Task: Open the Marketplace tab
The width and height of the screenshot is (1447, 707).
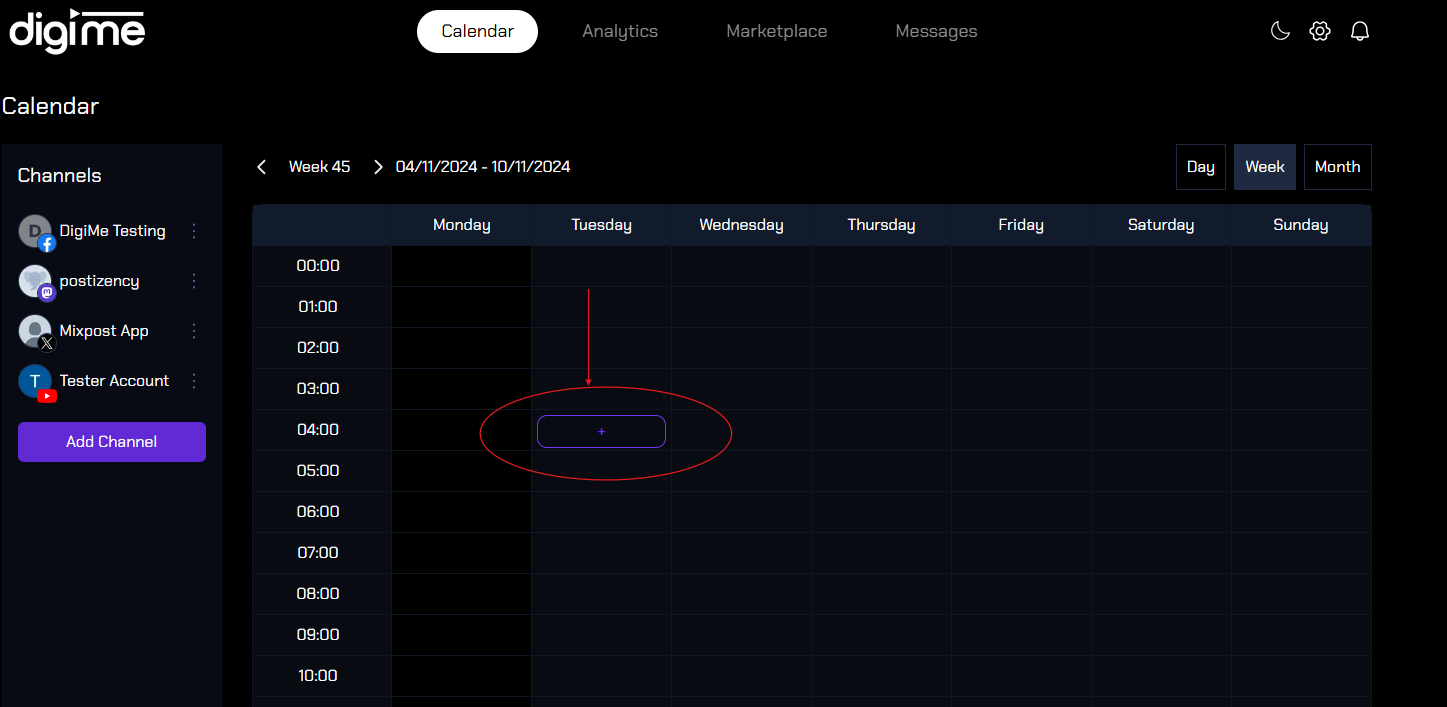Action: tap(776, 31)
